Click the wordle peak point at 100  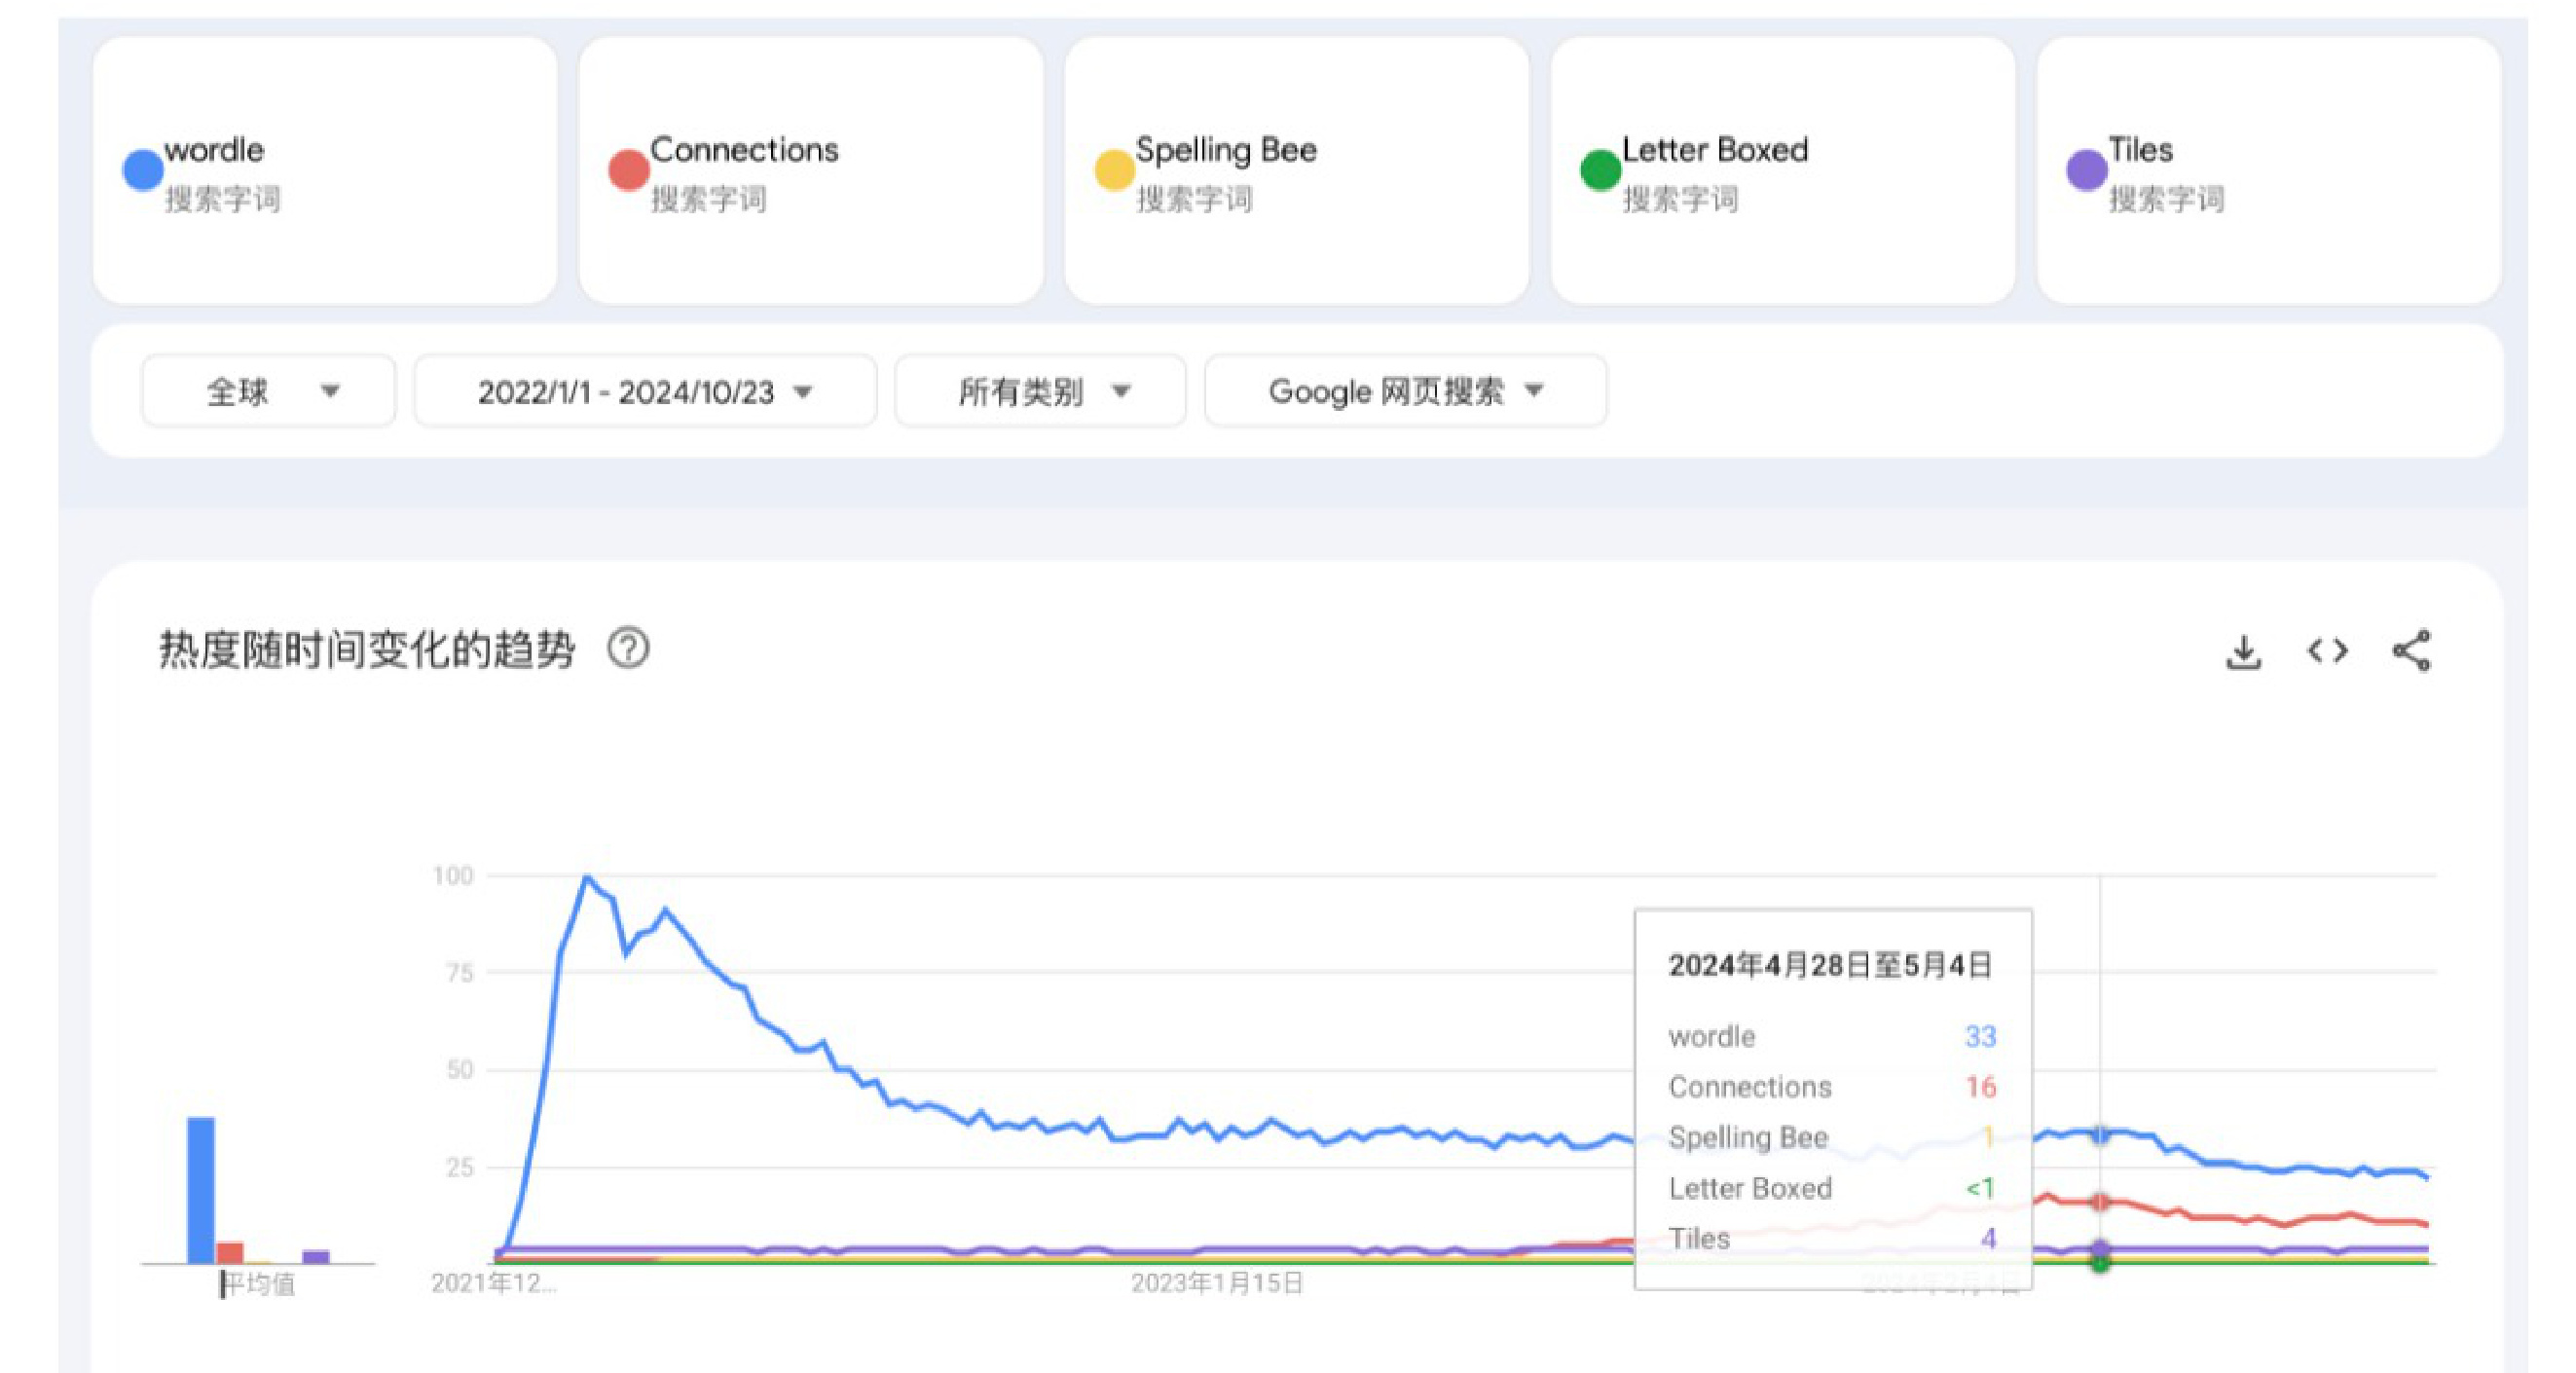click(587, 877)
